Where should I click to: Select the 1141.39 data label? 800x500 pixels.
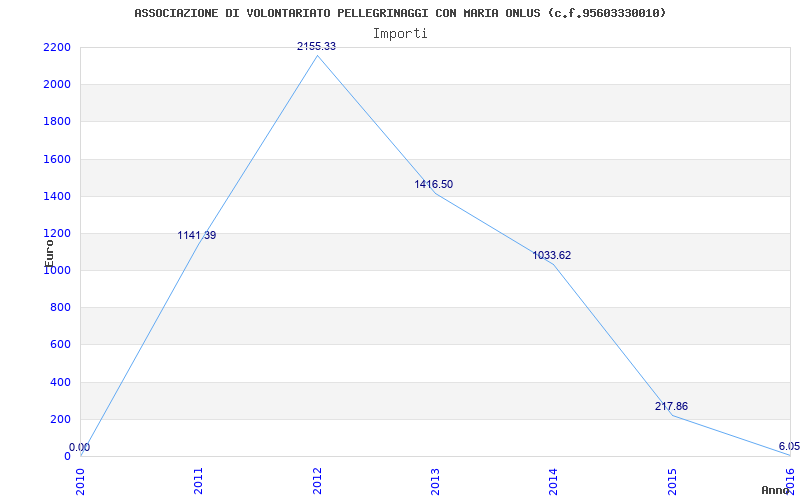pos(196,236)
